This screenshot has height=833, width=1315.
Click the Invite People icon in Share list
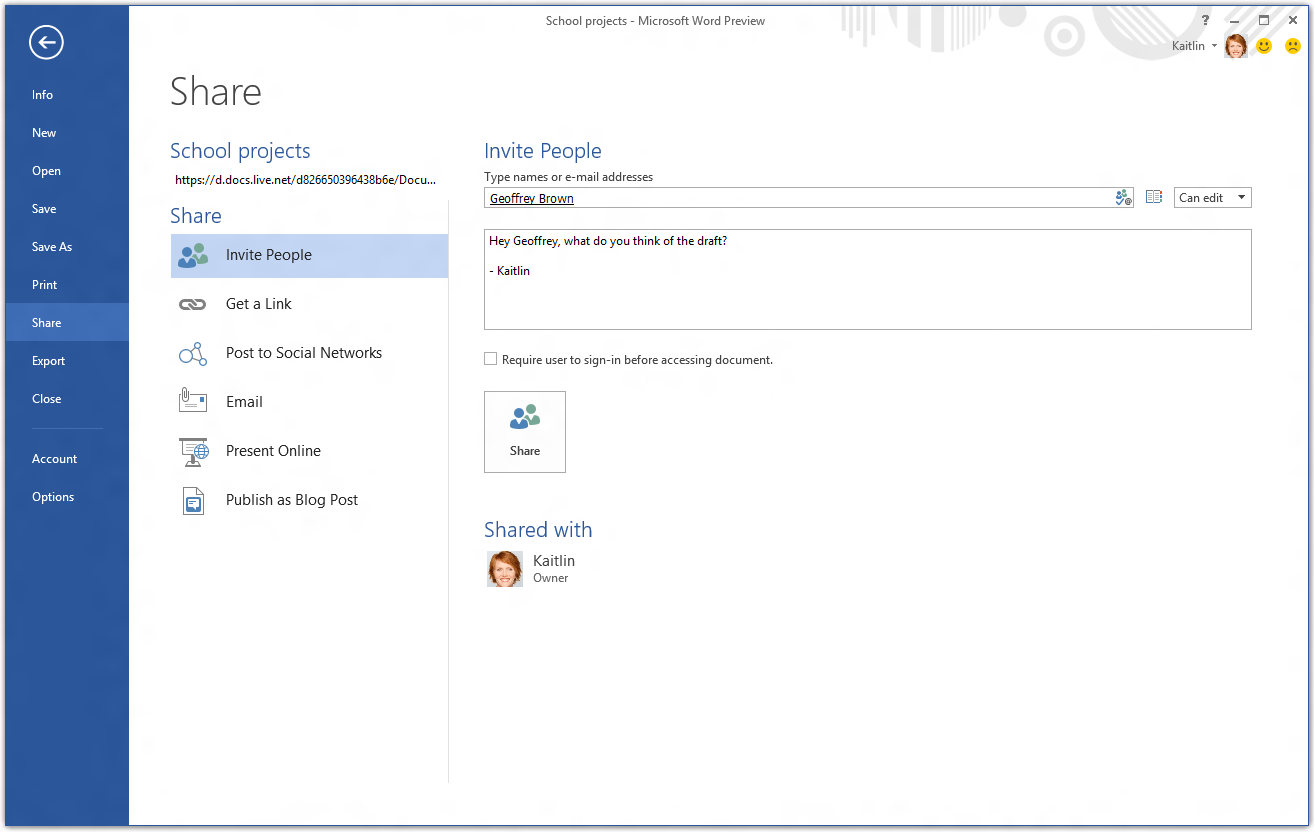[192, 255]
